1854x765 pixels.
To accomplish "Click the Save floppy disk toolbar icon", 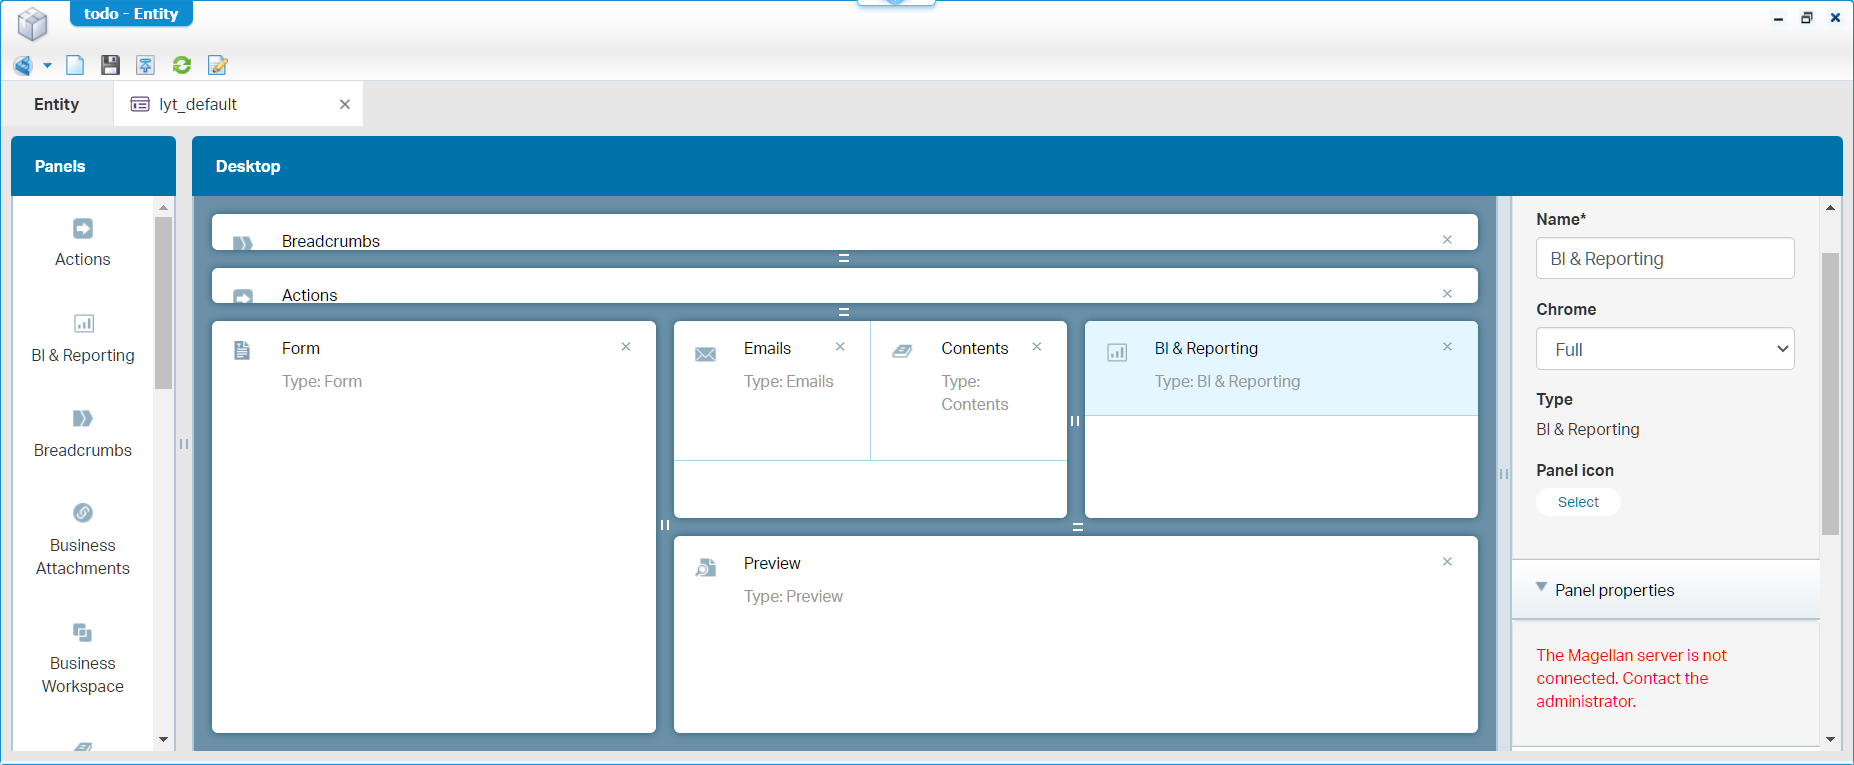I will point(110,65).
